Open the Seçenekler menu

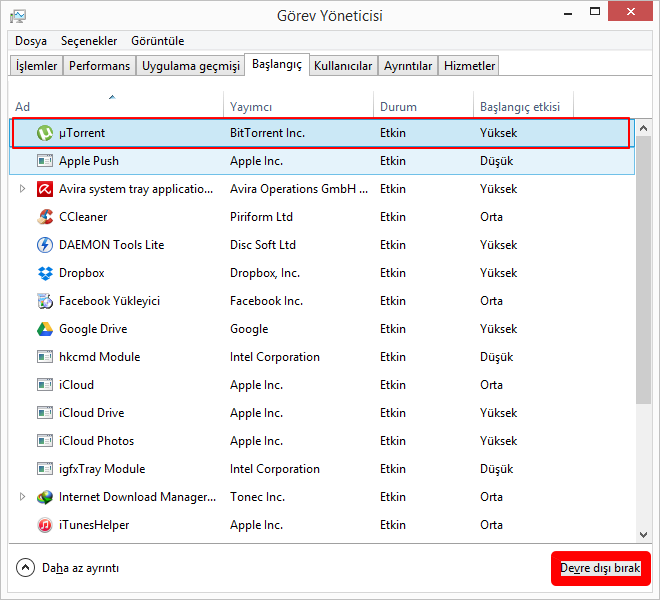[89, 41]
